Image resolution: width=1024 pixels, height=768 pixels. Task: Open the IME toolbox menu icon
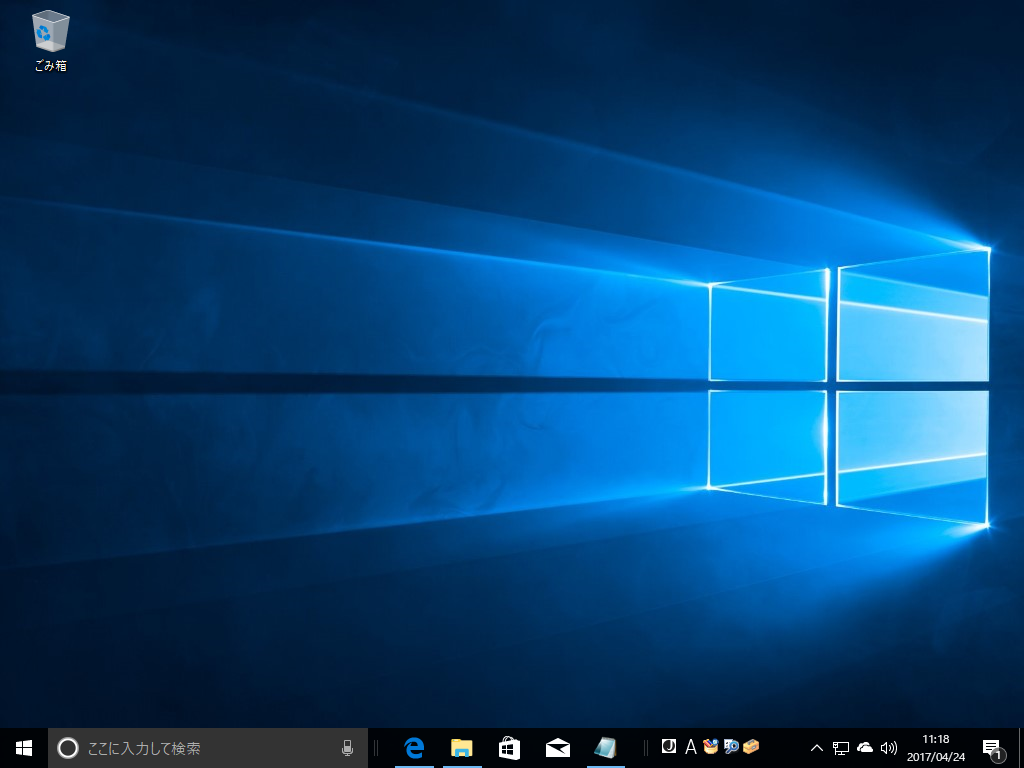pyautogui.click(x=751, y=746)
